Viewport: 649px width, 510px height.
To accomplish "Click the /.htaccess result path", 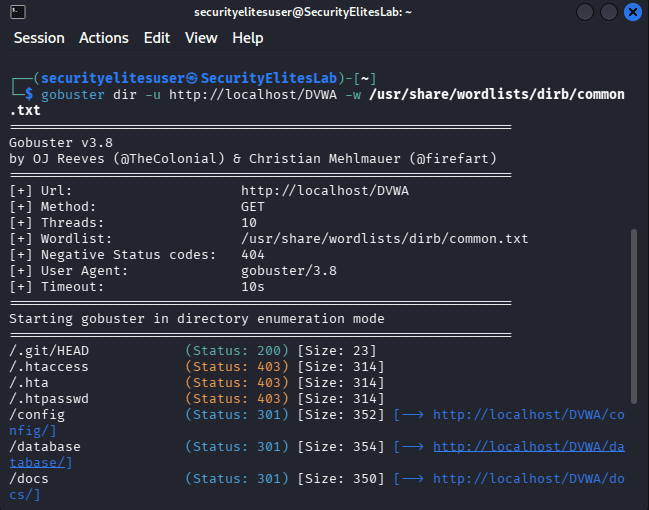I will click(49, 366).
